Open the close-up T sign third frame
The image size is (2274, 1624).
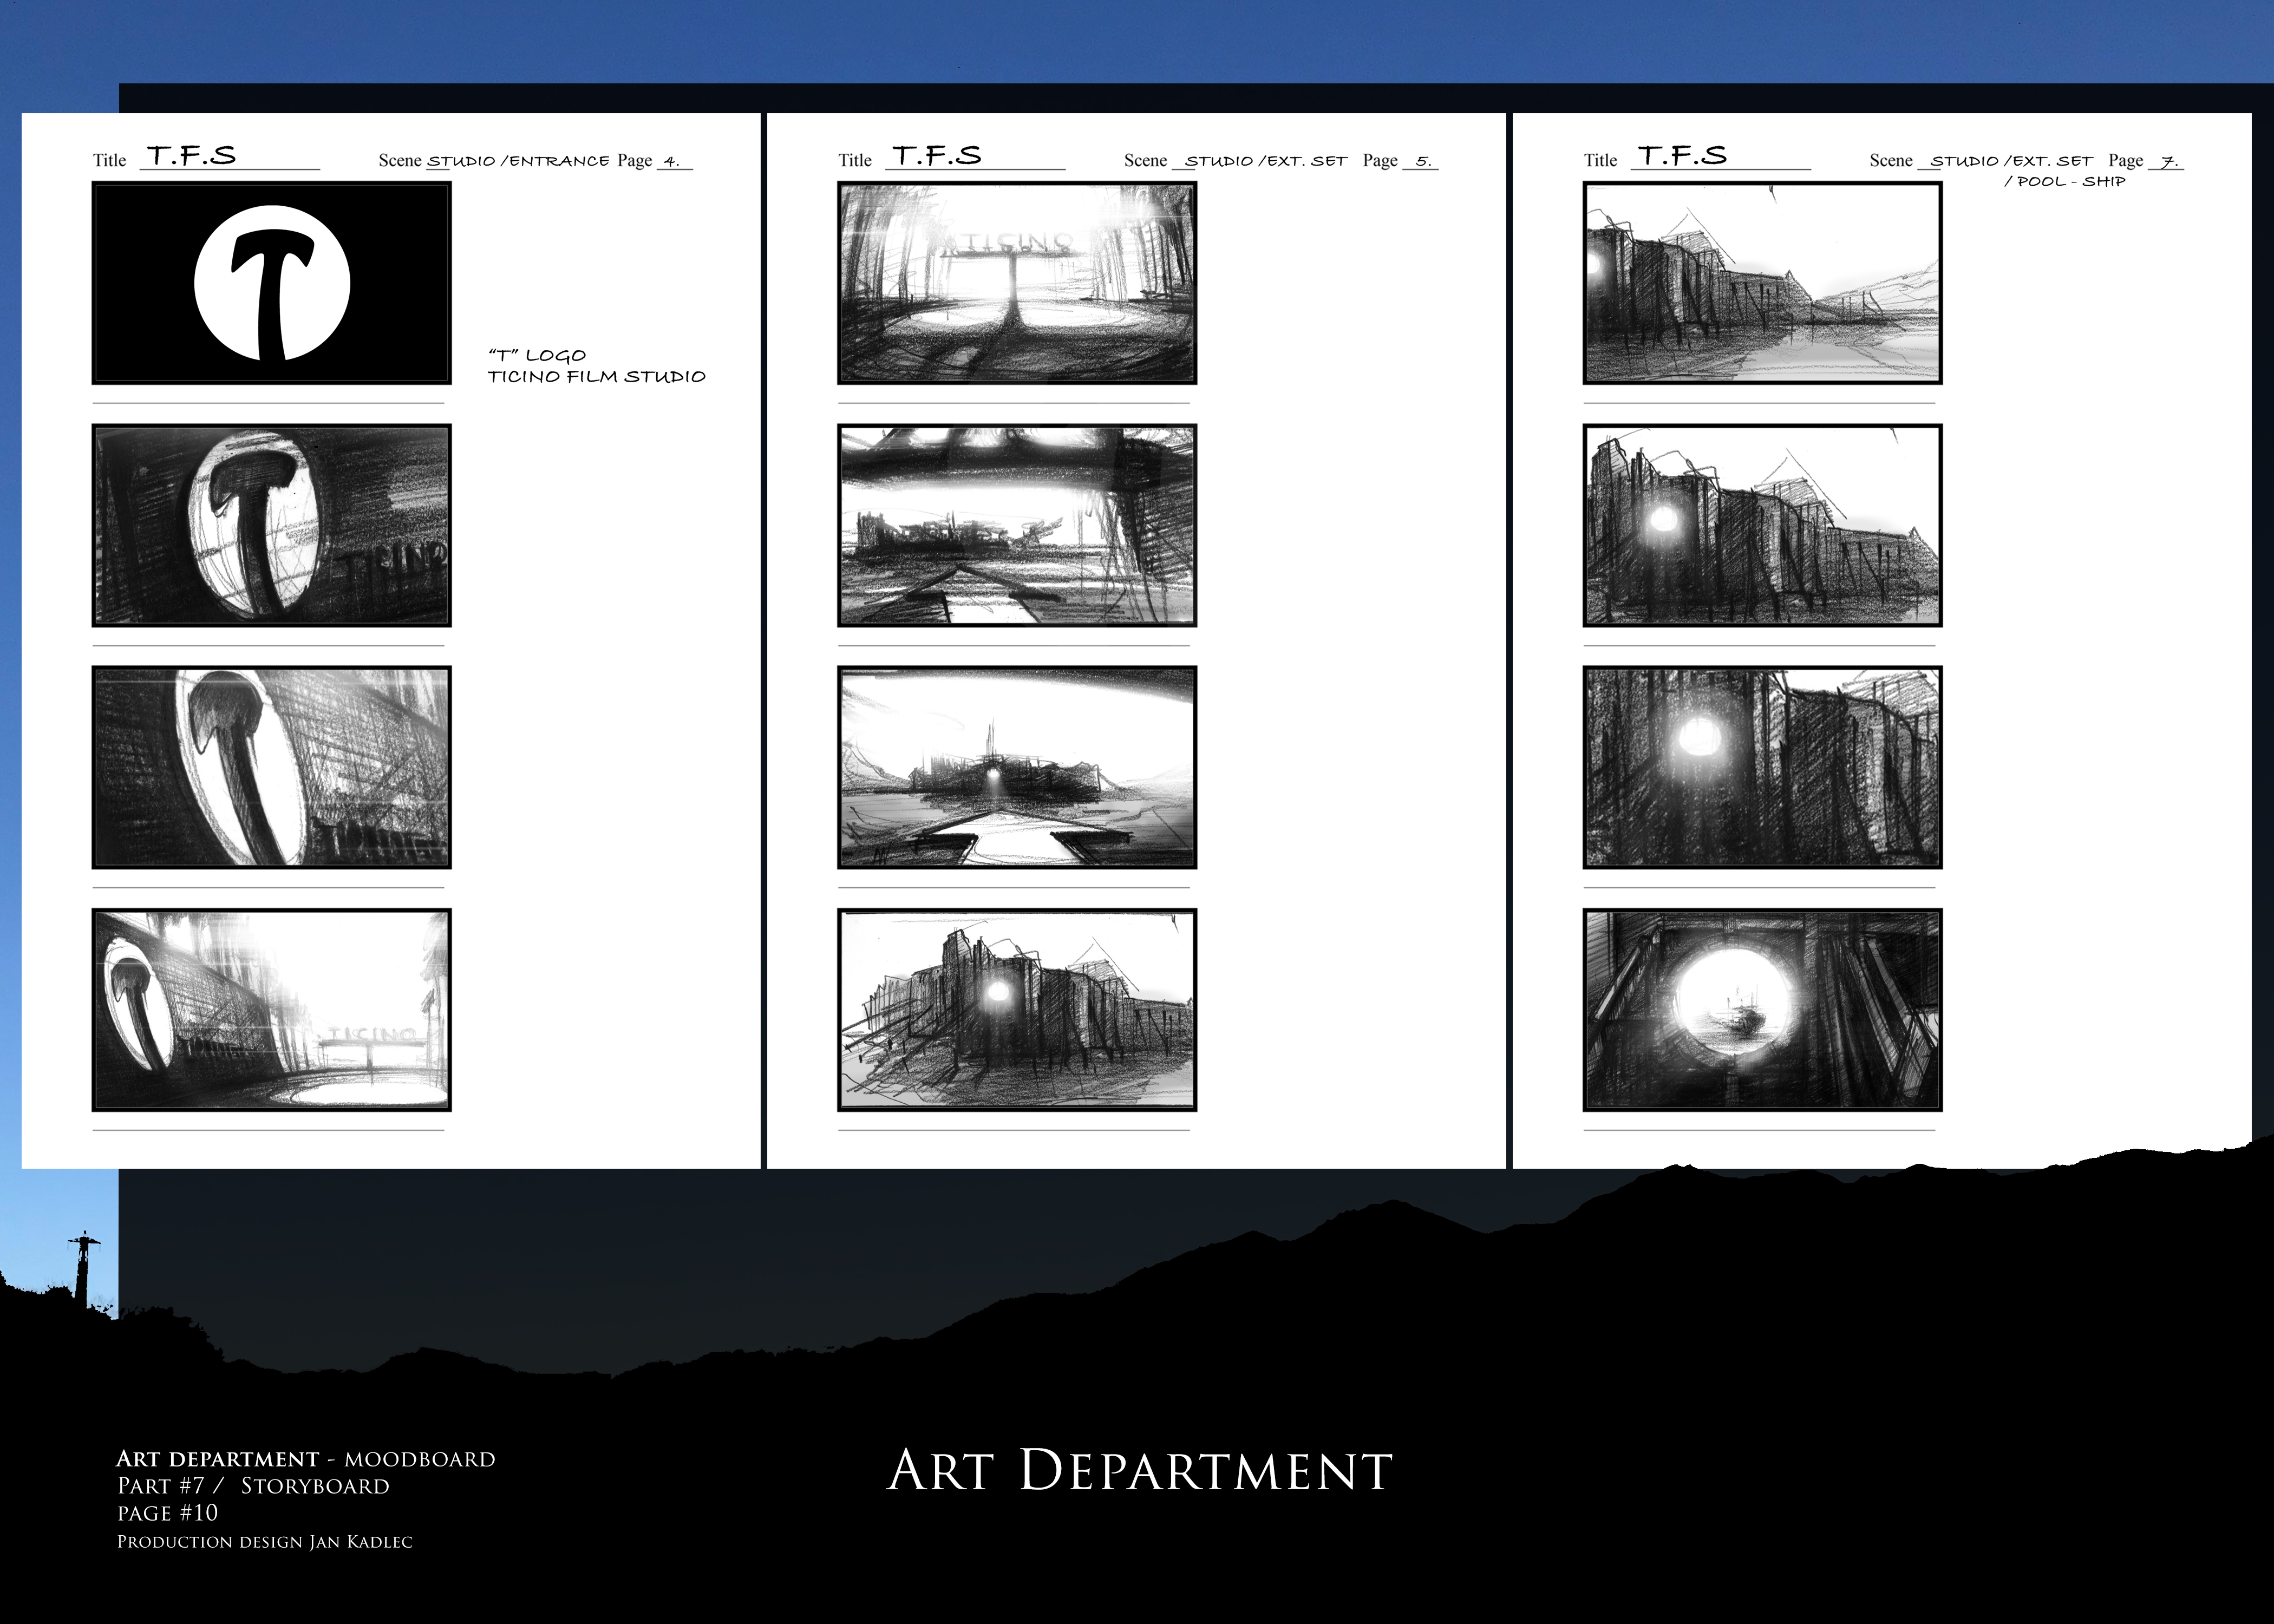[x=271, y=768]
